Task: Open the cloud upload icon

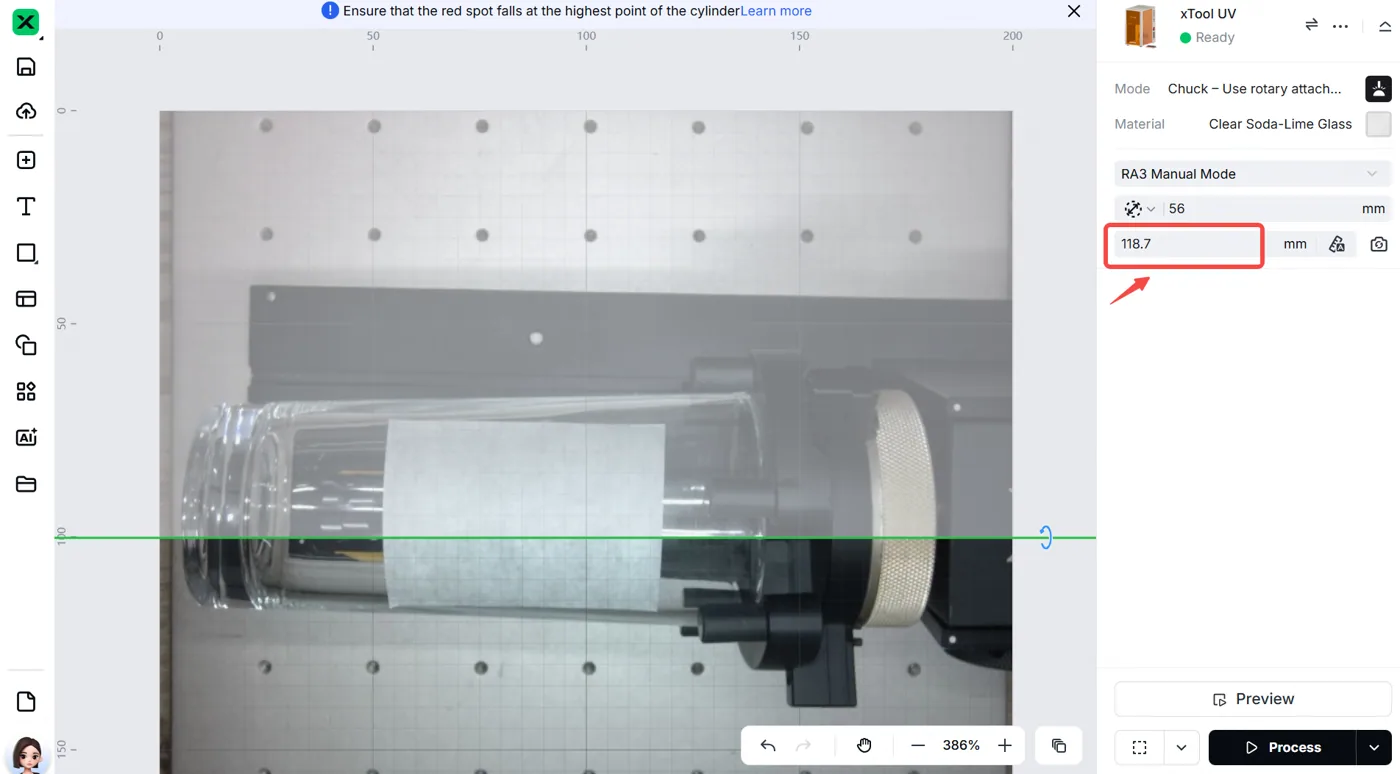Action: [26, 111]
